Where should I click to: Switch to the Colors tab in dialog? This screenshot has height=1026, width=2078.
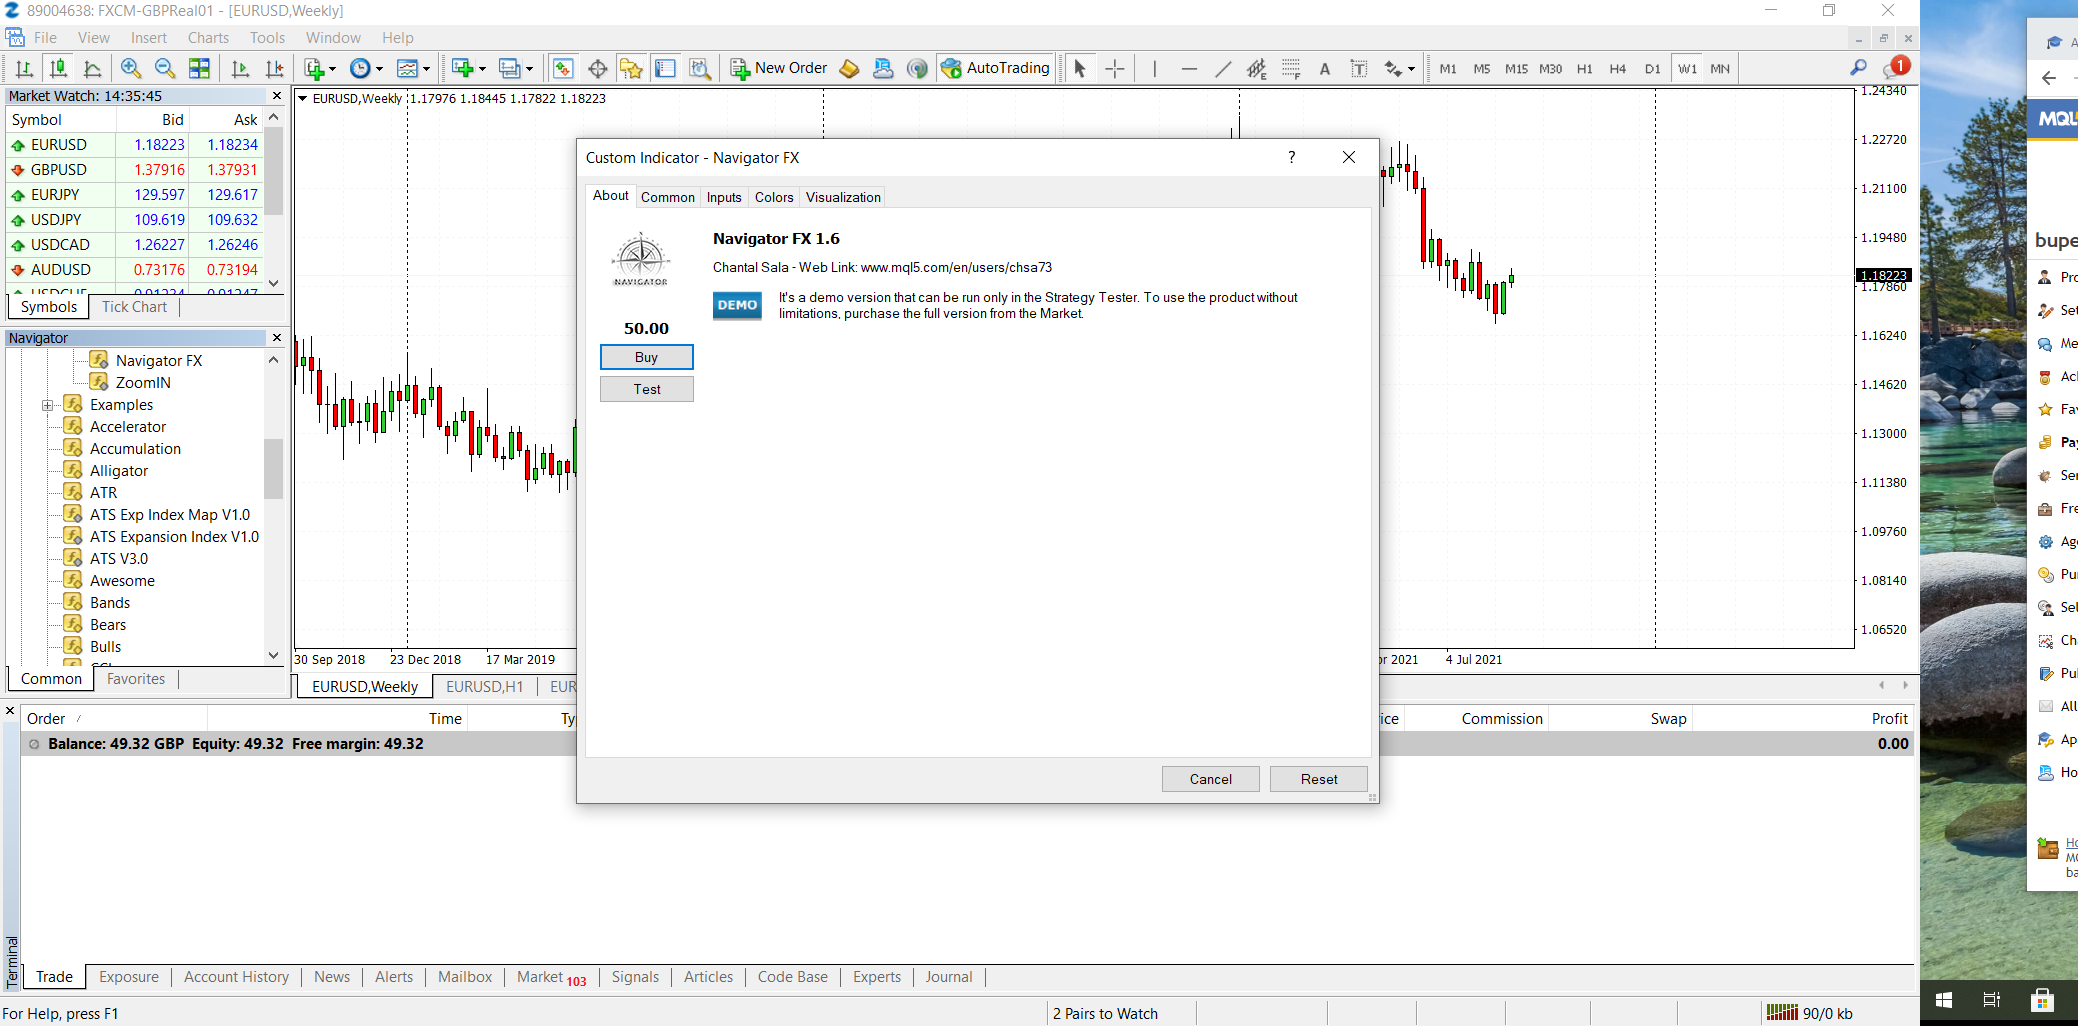774,197
